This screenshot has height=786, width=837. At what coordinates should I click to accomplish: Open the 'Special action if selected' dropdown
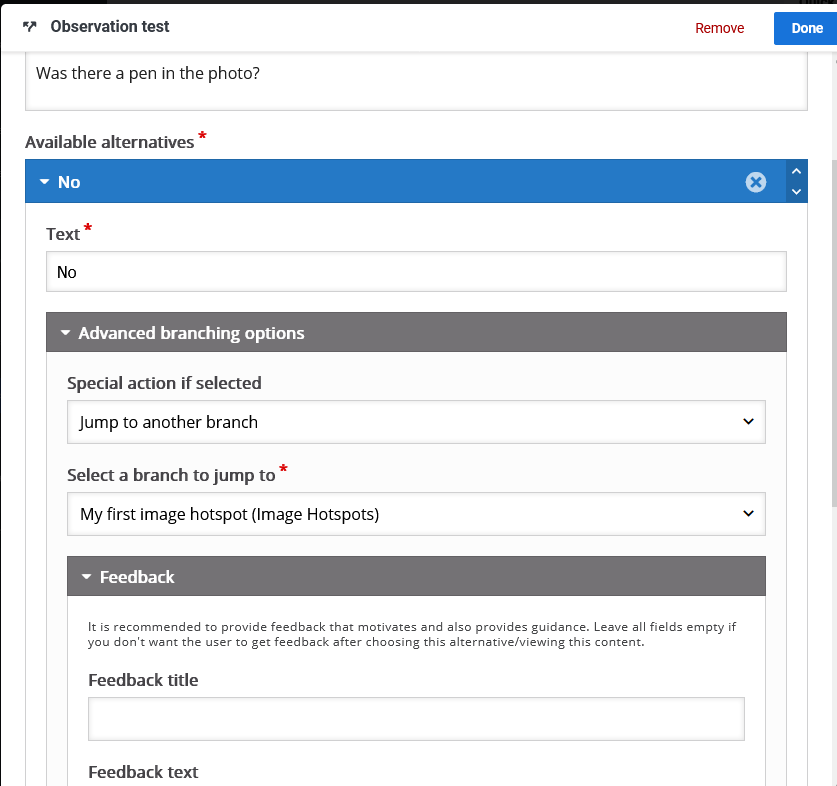click(415, 422)
